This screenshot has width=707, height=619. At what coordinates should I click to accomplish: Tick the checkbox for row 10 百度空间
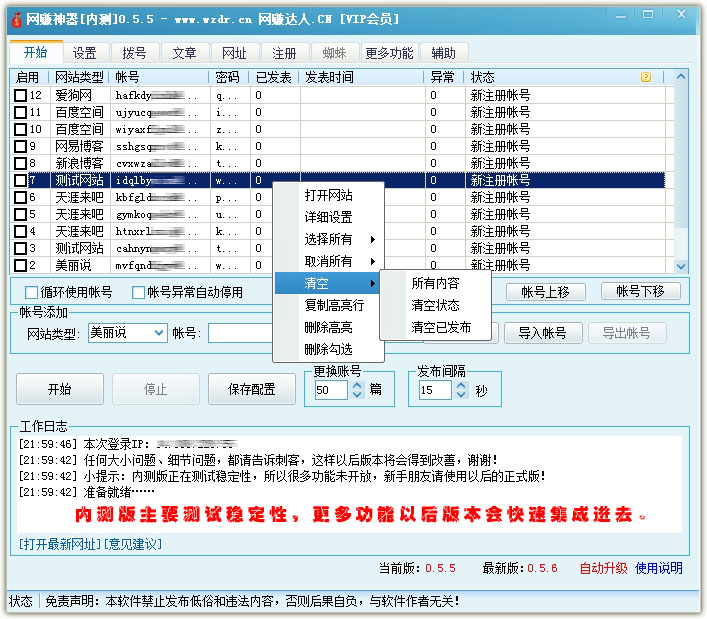pyautogui.click(x=20, y=129)
